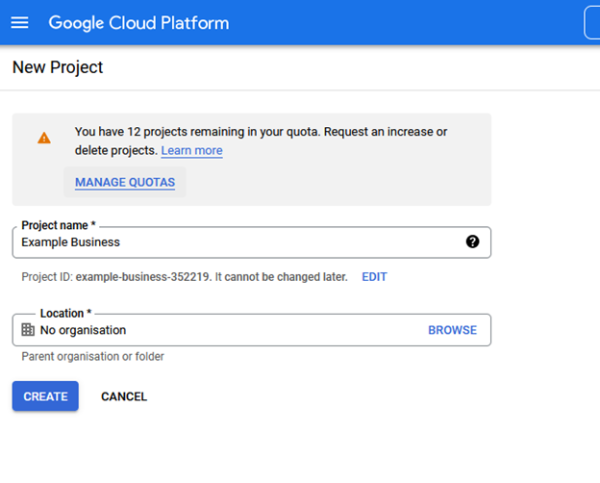Click the New Project page heading
The image size is (600, 483).
[58, 67]
